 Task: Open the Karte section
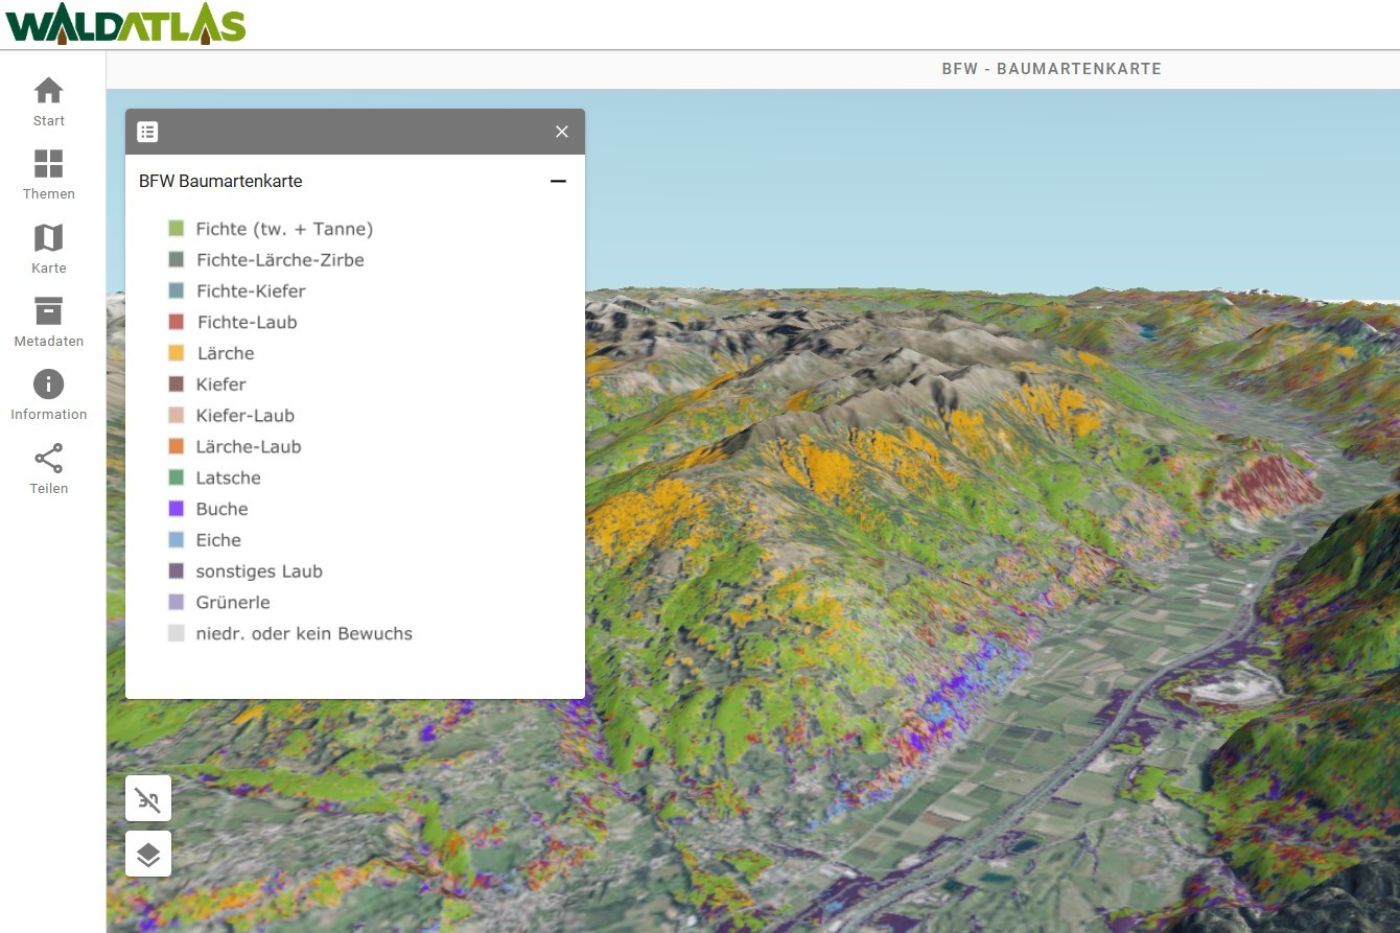pyautogui.click(x=48, y=247)
